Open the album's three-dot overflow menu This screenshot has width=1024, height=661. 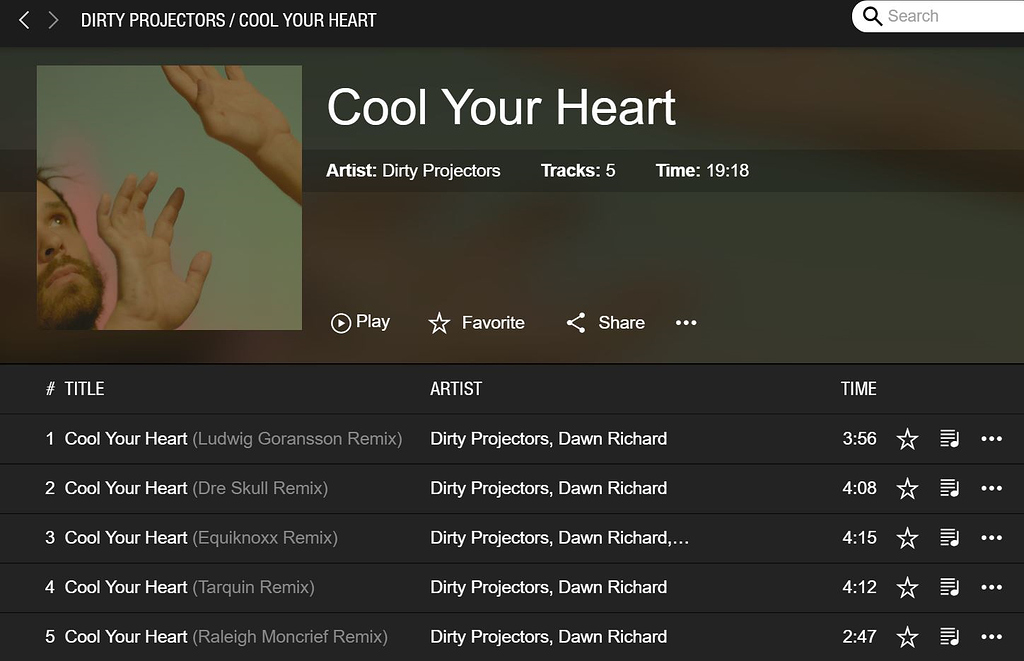(686, 322)
